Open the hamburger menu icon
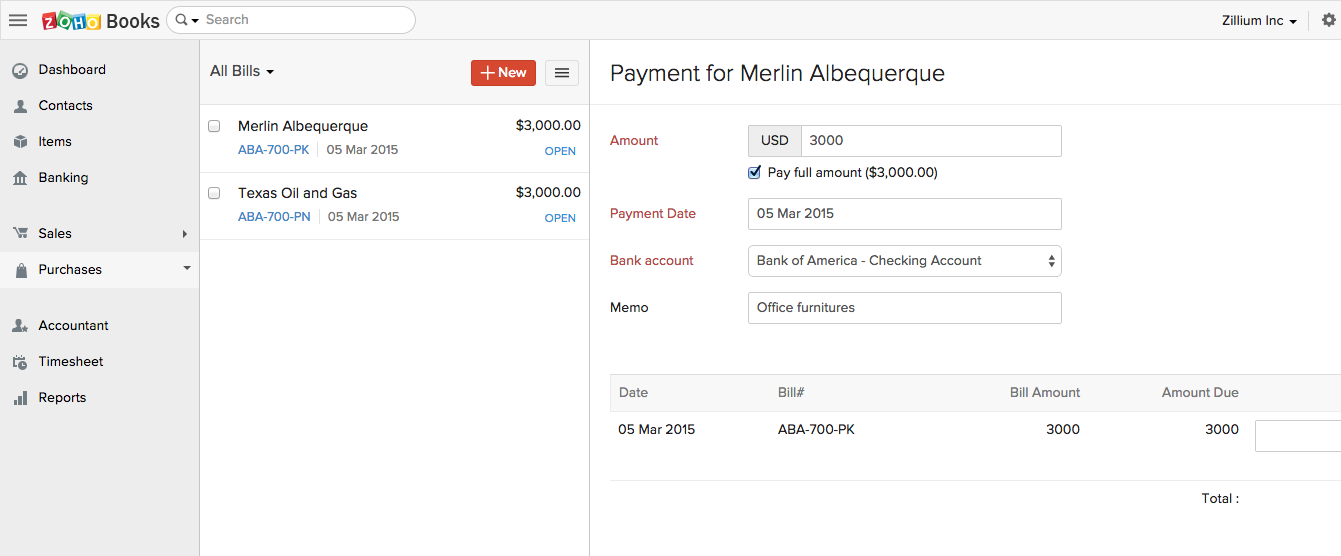Screen dimensions: 1341x556 point(18,20)
